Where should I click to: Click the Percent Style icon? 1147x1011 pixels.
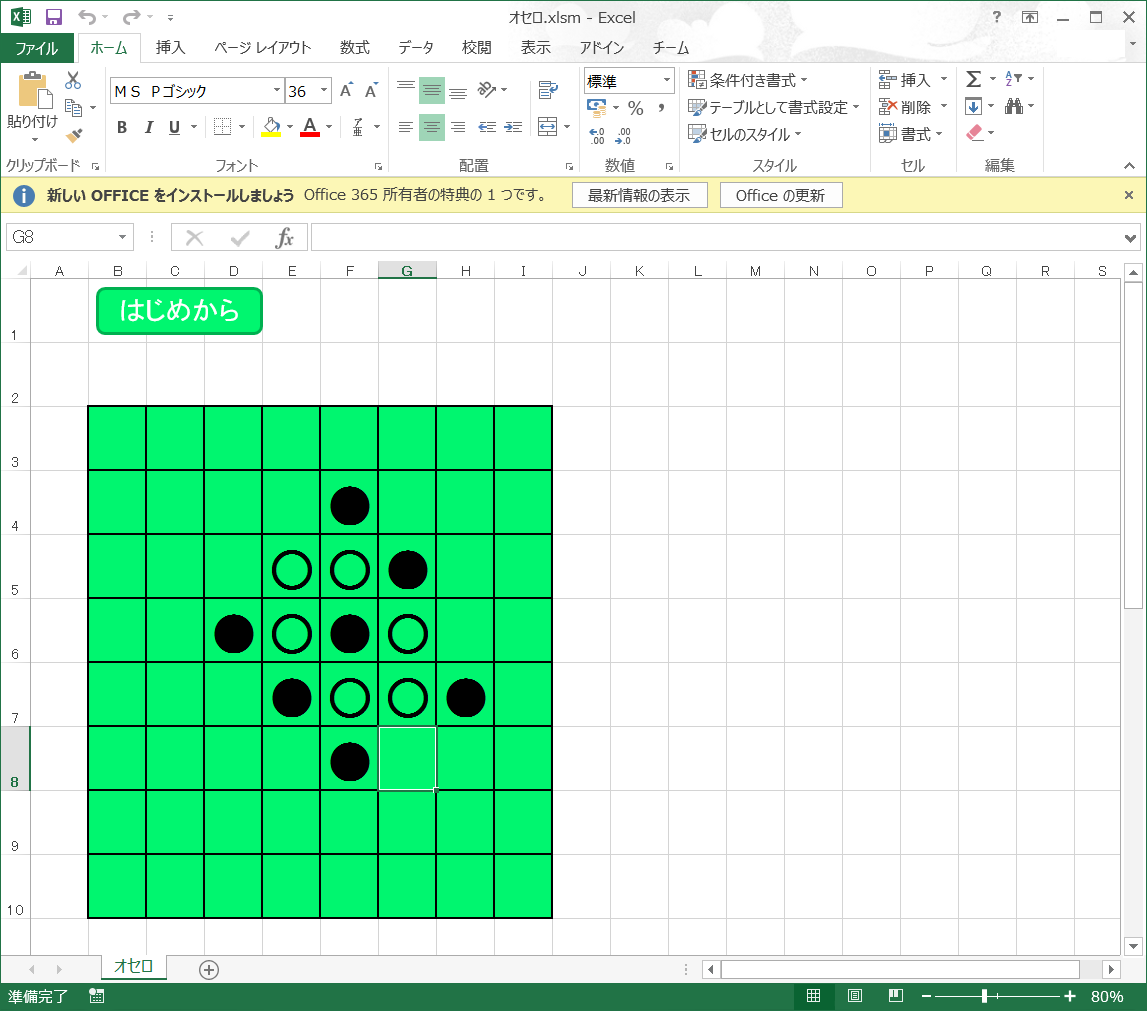pos(635,108)
